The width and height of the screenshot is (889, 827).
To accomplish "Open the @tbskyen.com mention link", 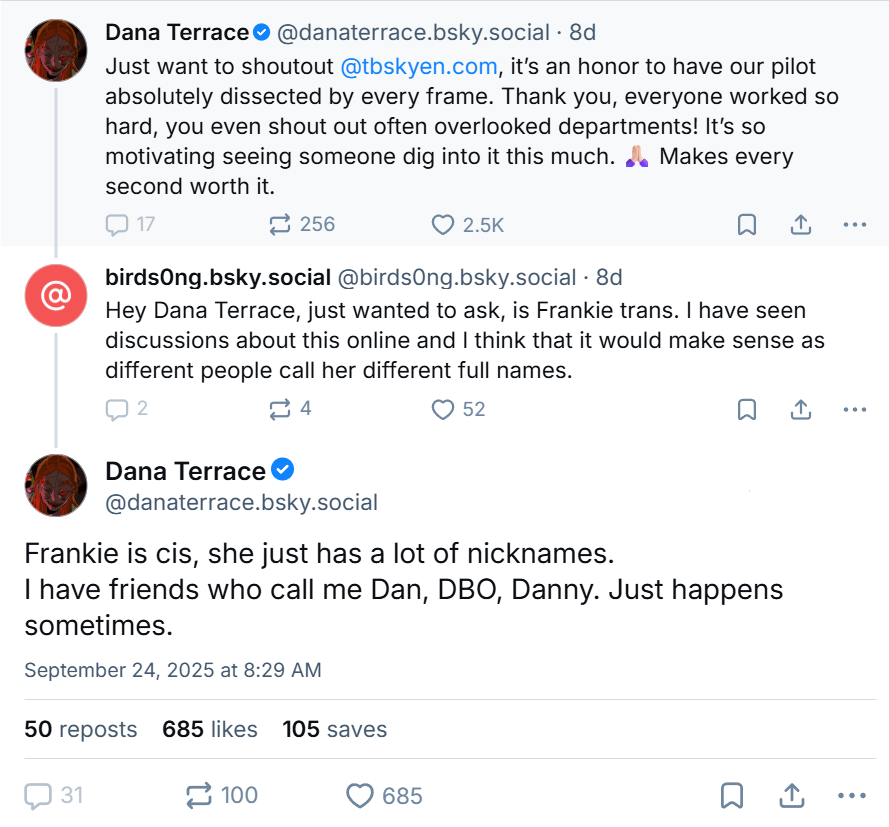I will coord(419,68).
